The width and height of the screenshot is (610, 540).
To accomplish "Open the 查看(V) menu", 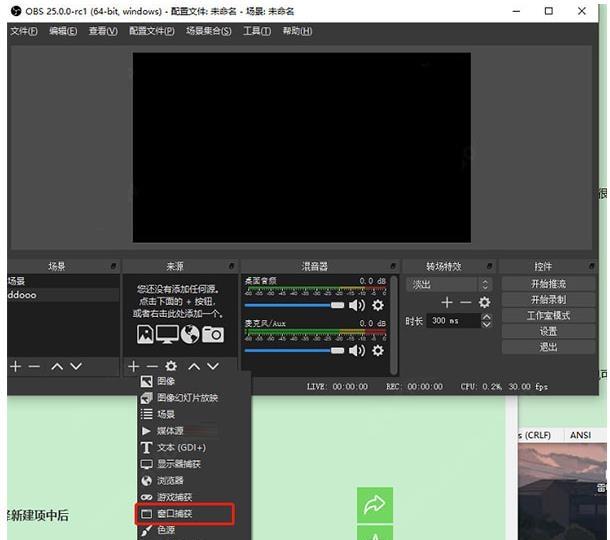I will coord(103,31).
